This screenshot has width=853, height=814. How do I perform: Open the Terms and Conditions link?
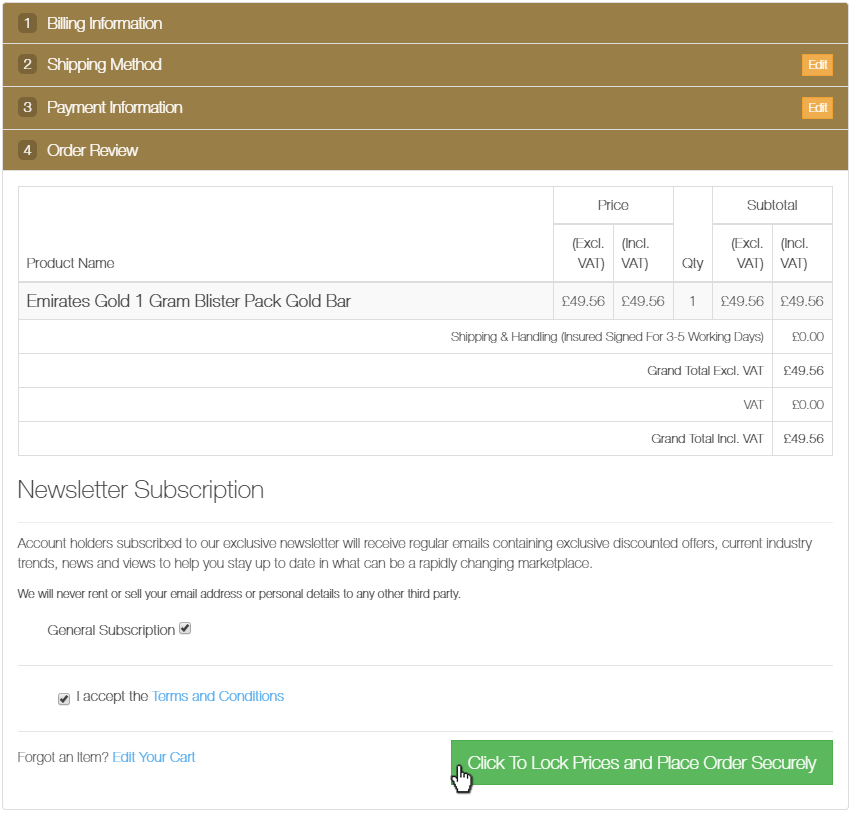coord(218,696)
